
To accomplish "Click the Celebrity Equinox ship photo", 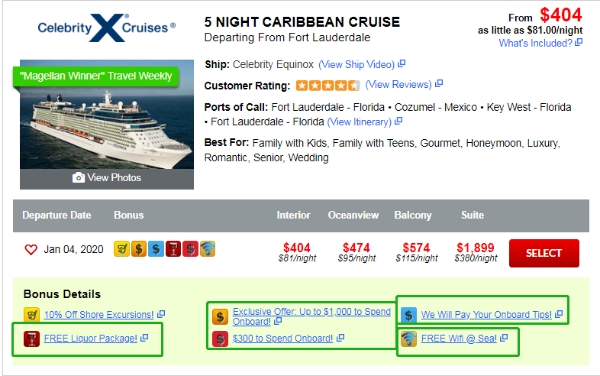I will [107, 114].
